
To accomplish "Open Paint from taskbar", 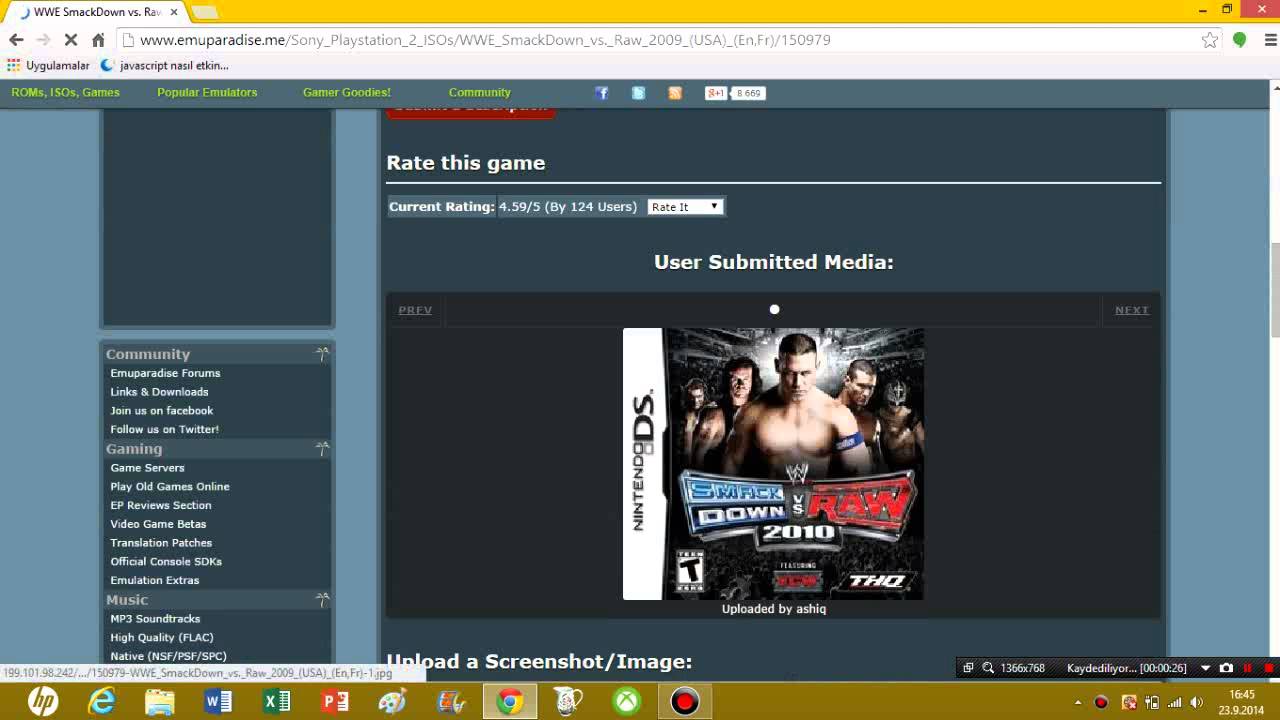I will click(393, 702).
